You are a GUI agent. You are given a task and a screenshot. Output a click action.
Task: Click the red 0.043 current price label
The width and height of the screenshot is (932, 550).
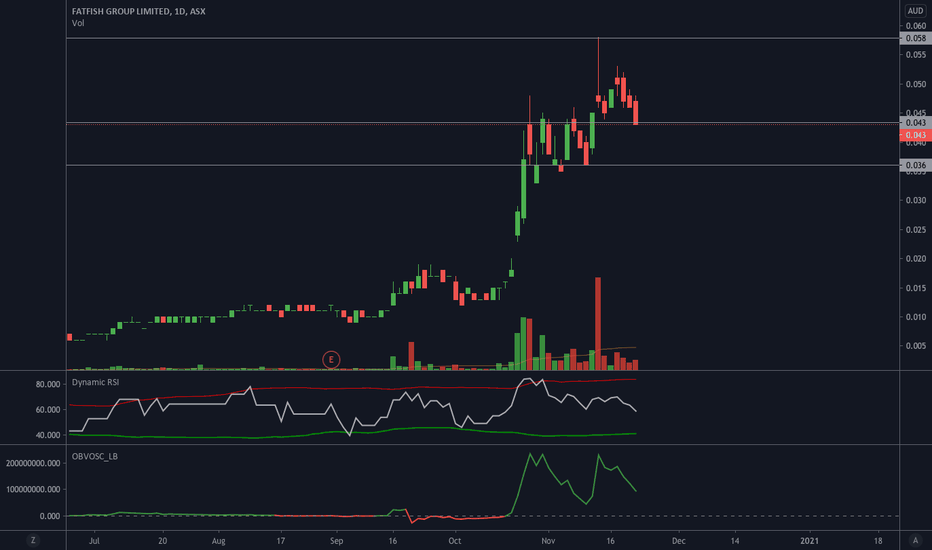coord(915,135)
